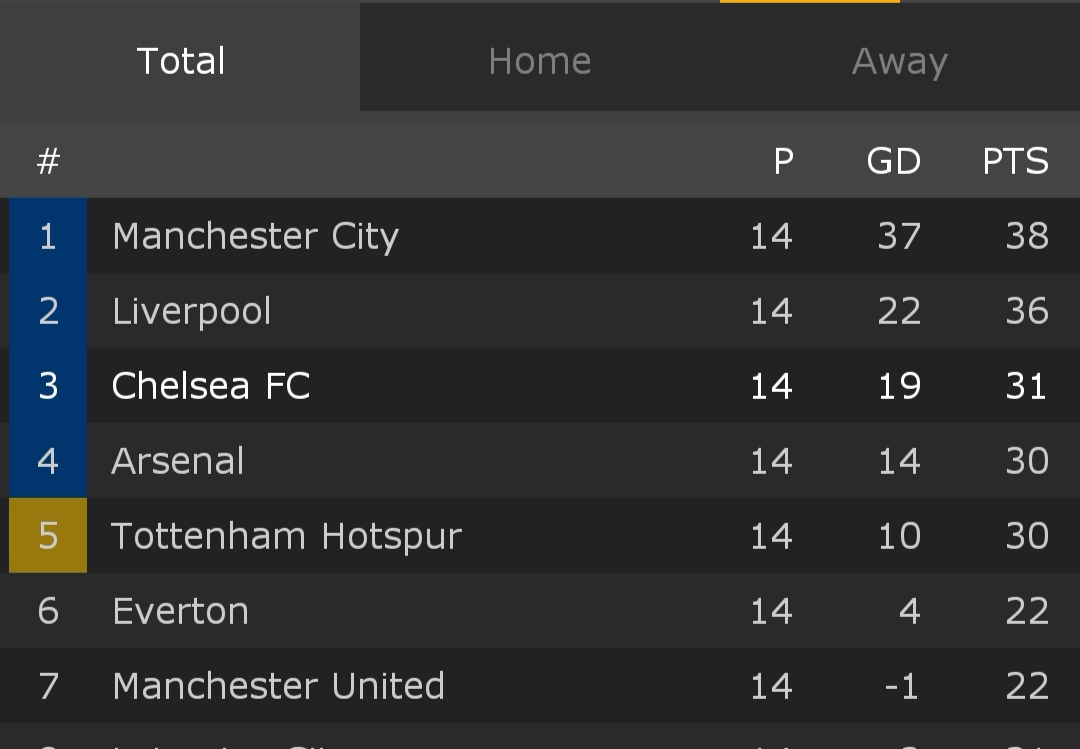Switch to the Home tab

pyautogui.click(x=539, y=62)
